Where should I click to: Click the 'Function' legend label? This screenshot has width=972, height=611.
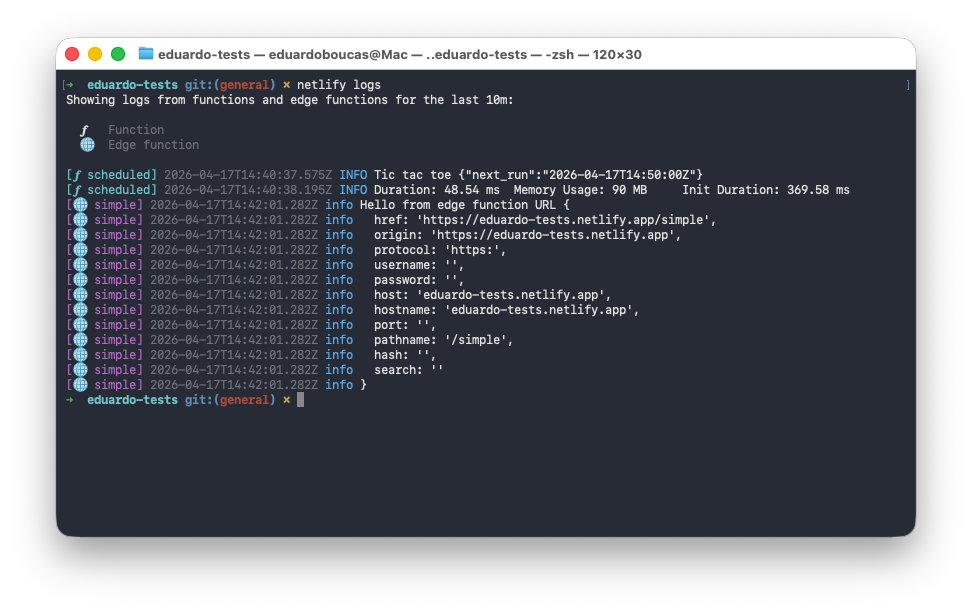click(136, 130)
